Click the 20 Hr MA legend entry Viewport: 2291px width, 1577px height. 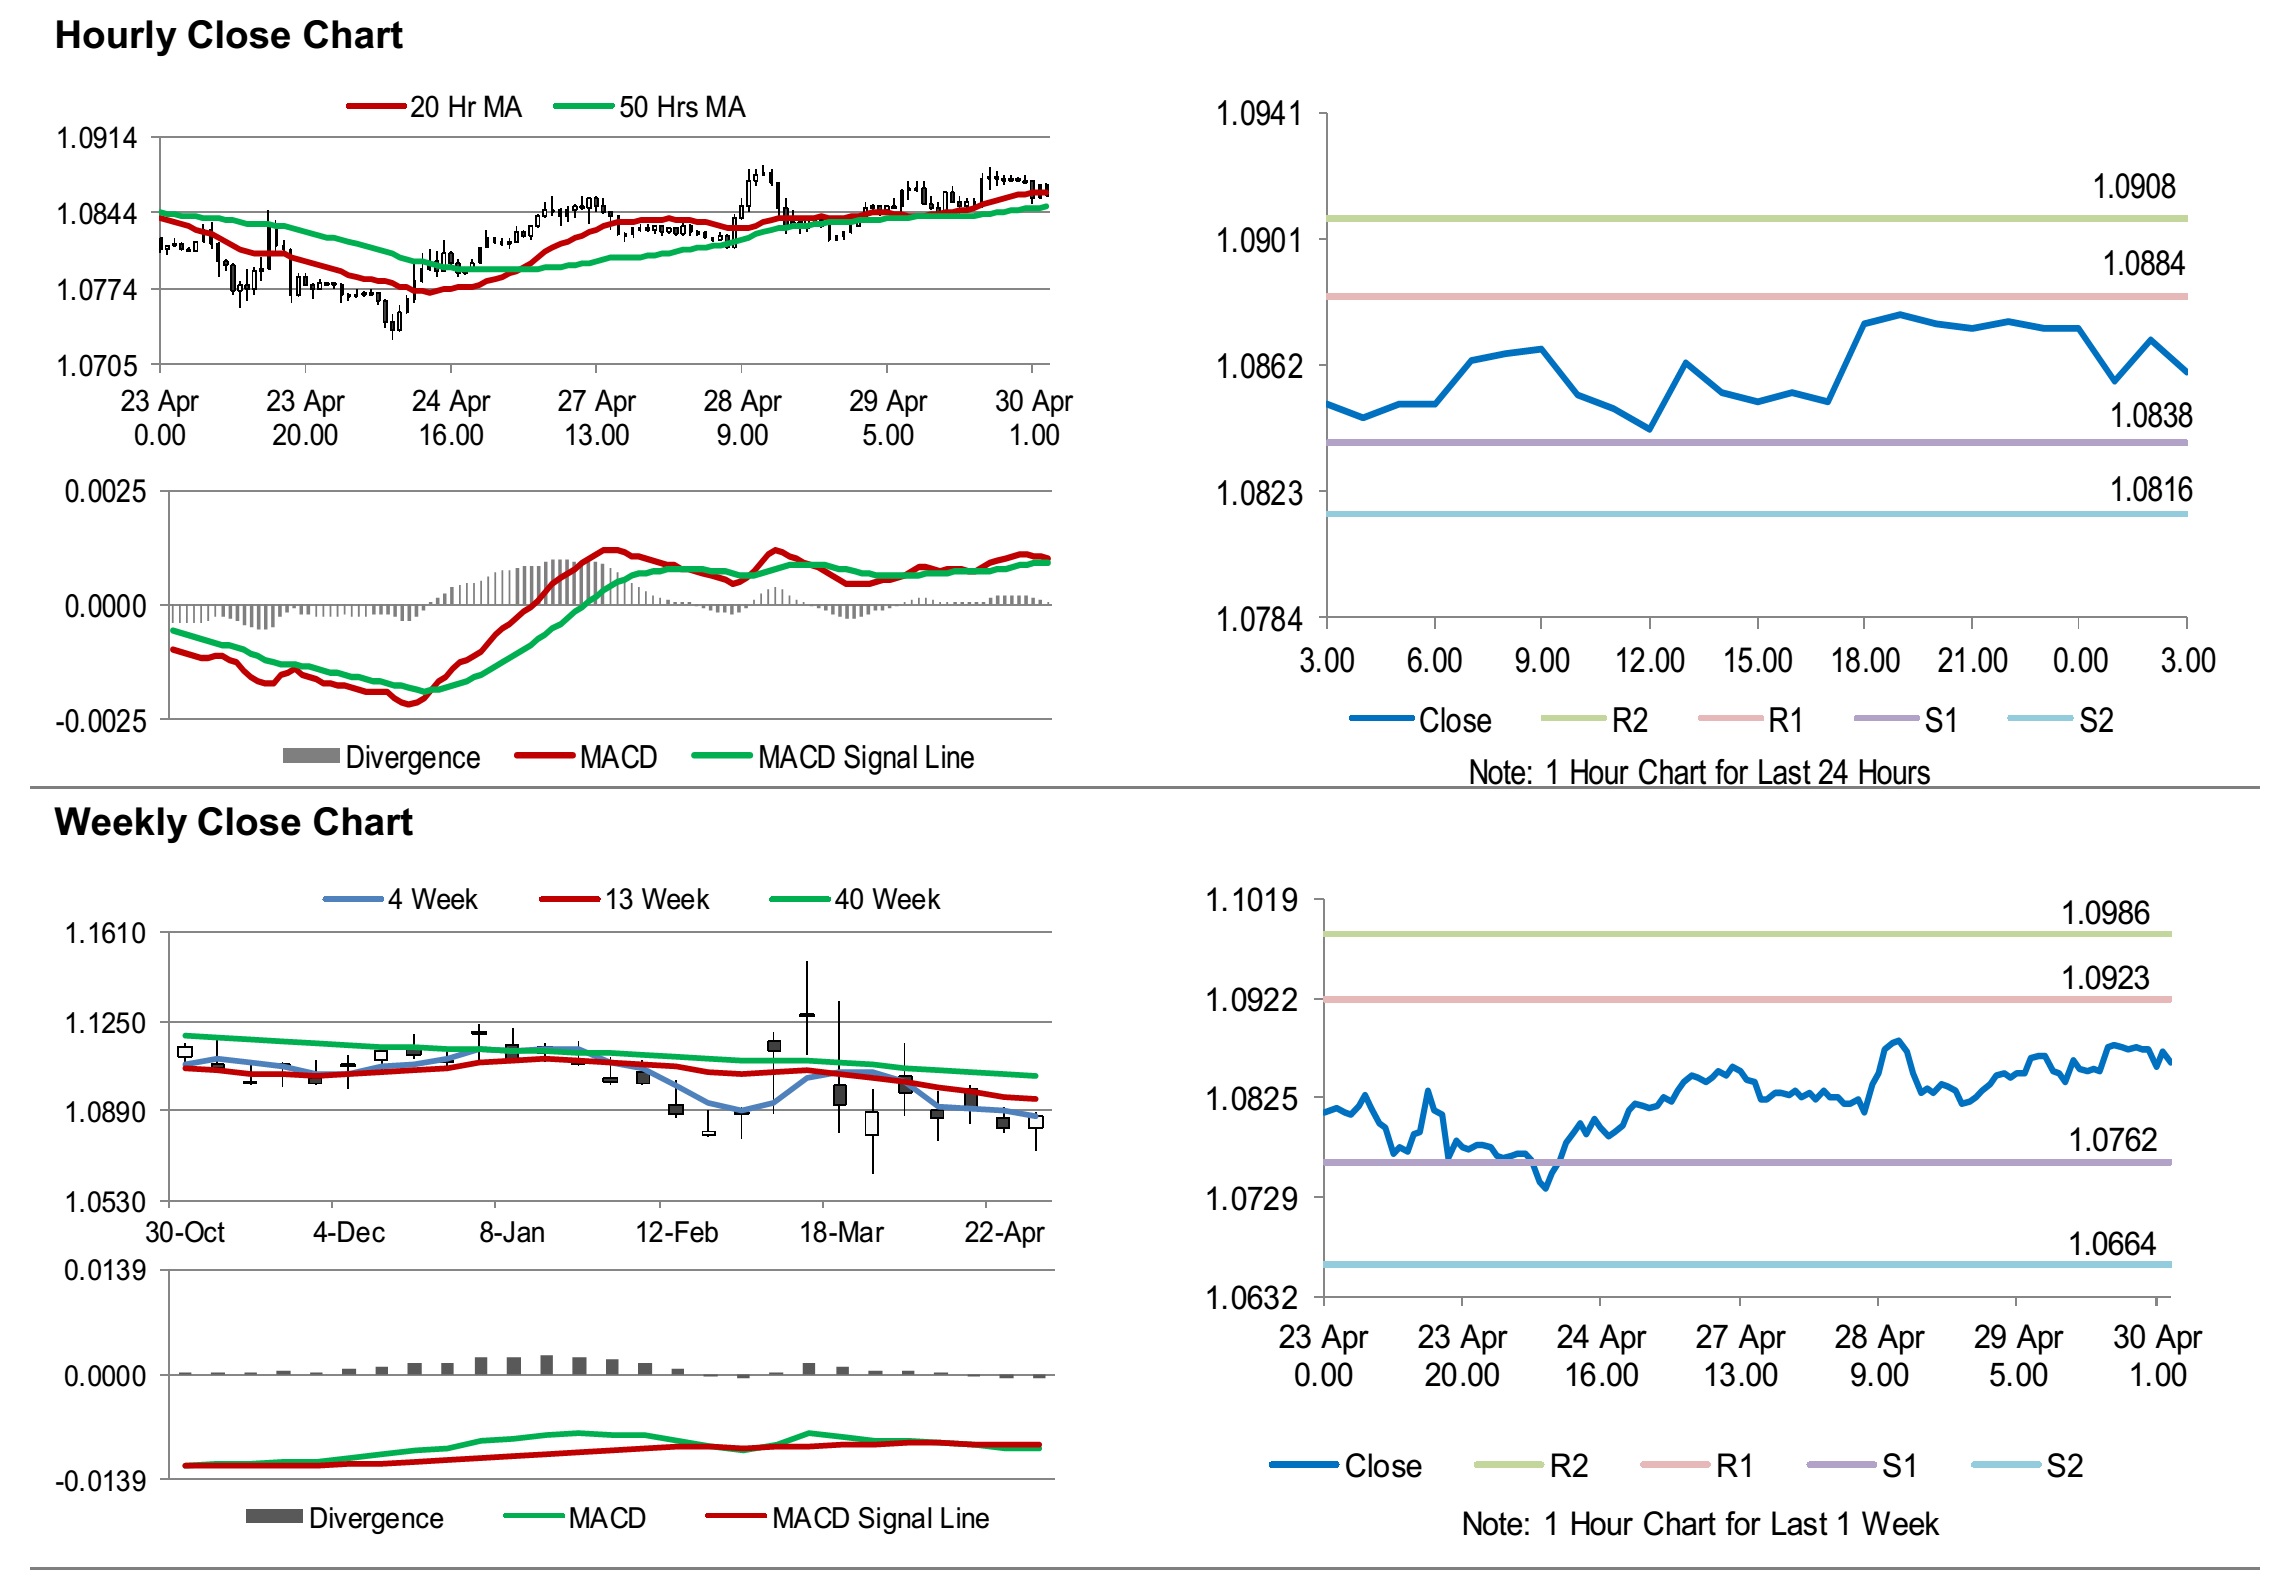465,107
